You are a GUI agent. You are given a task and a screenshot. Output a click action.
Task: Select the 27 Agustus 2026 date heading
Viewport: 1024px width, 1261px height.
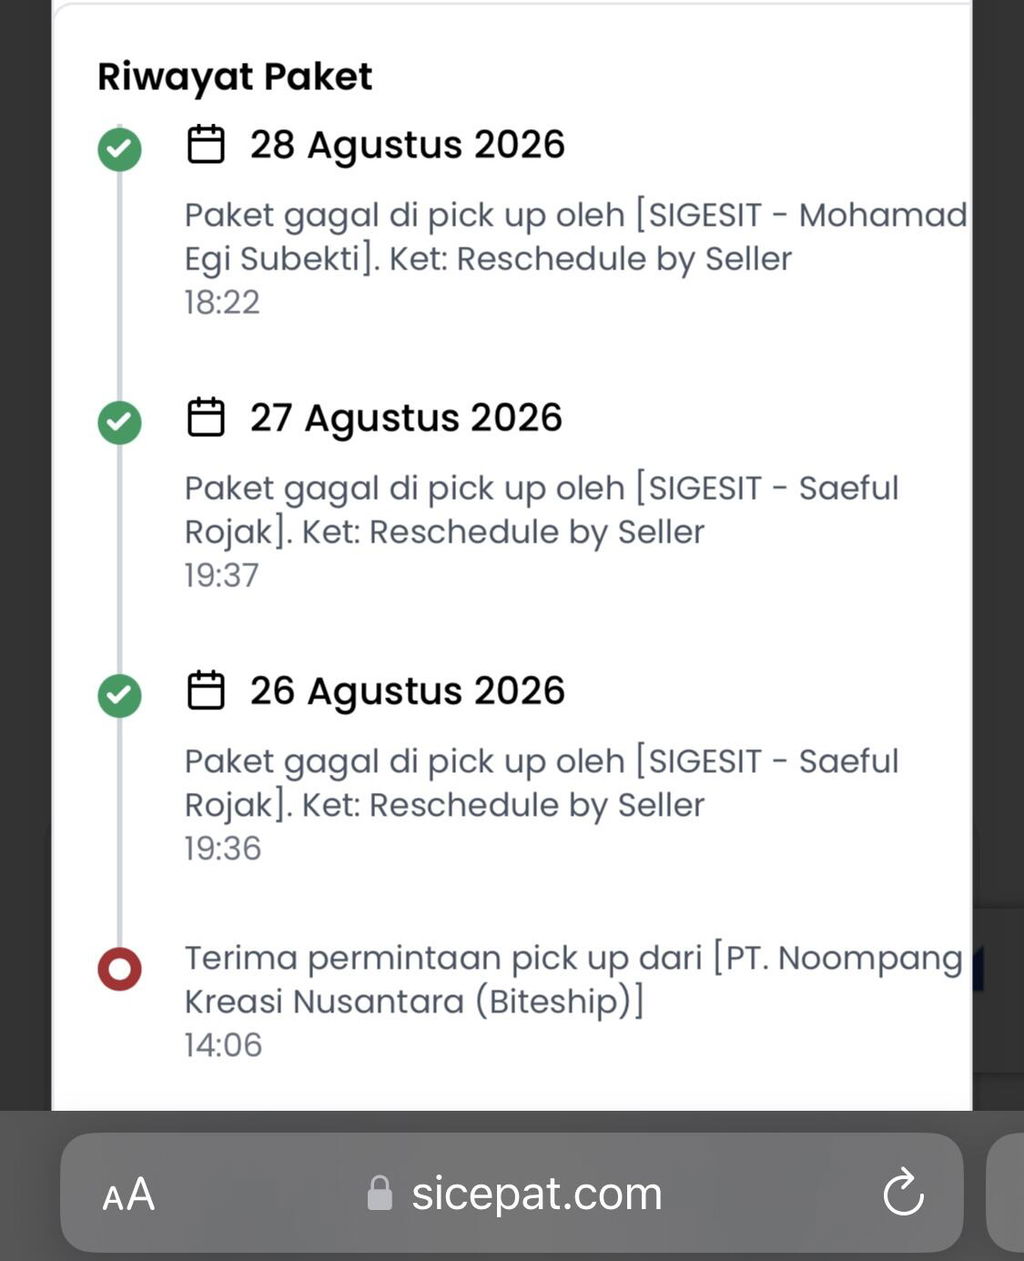pyautogui.click(x=406, y=418)
